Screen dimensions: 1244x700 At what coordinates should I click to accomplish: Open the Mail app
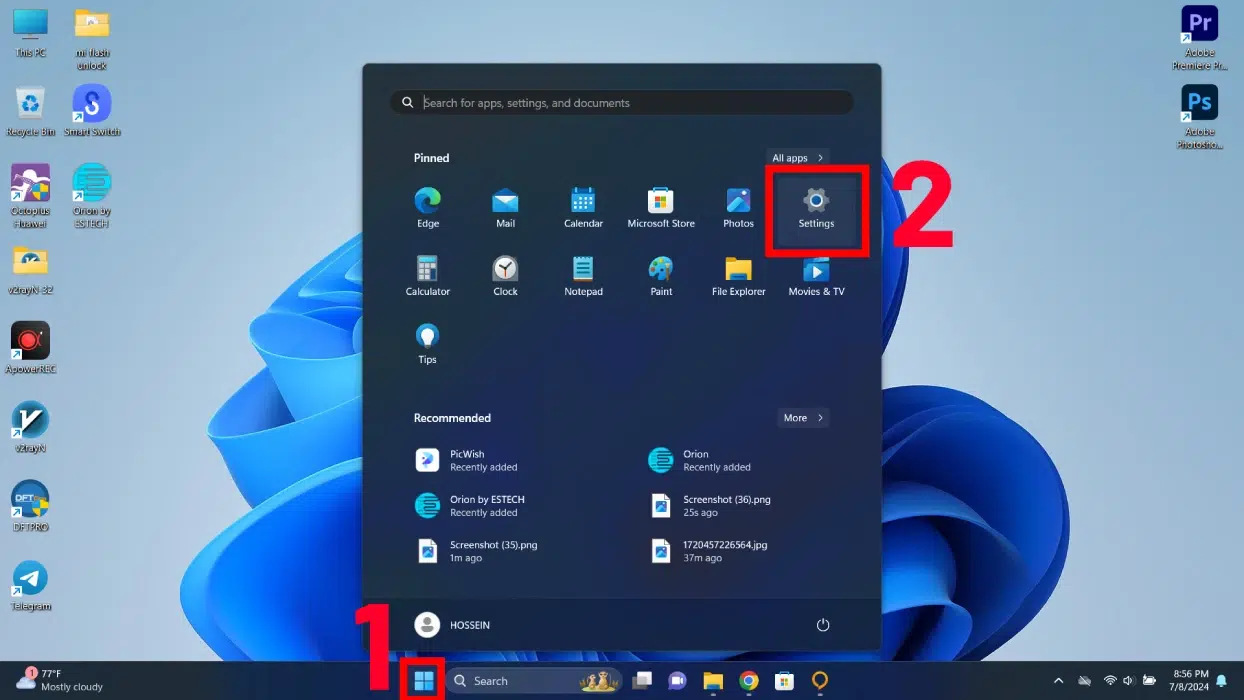click(x=505, y=208)
